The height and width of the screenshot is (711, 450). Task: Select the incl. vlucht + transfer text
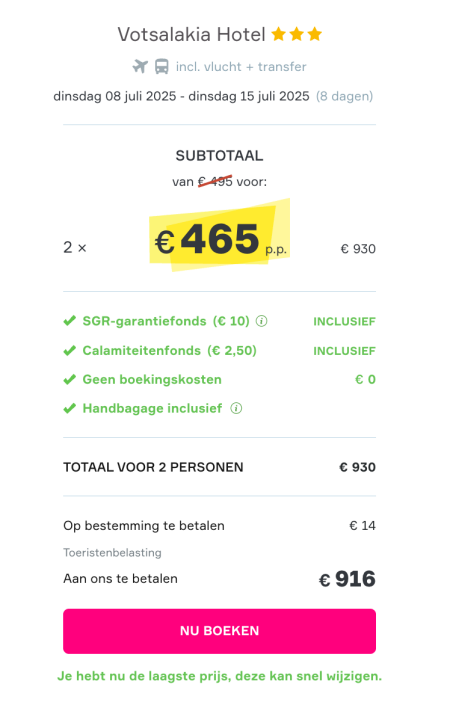pyautogui.click(x=241, y=67)
